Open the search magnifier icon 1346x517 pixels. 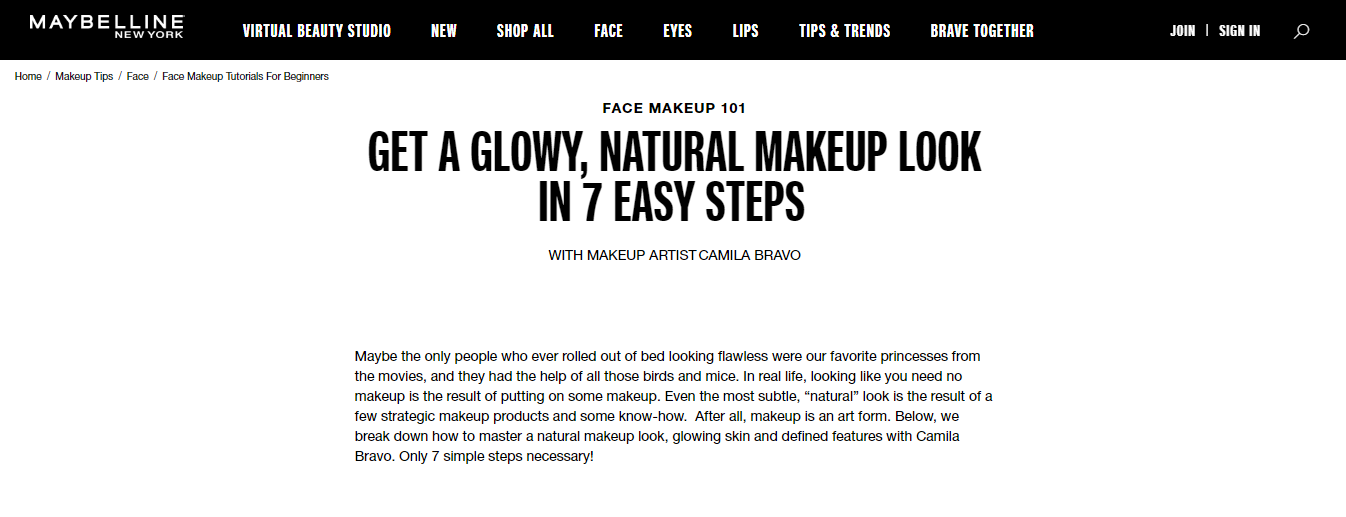1301,31
